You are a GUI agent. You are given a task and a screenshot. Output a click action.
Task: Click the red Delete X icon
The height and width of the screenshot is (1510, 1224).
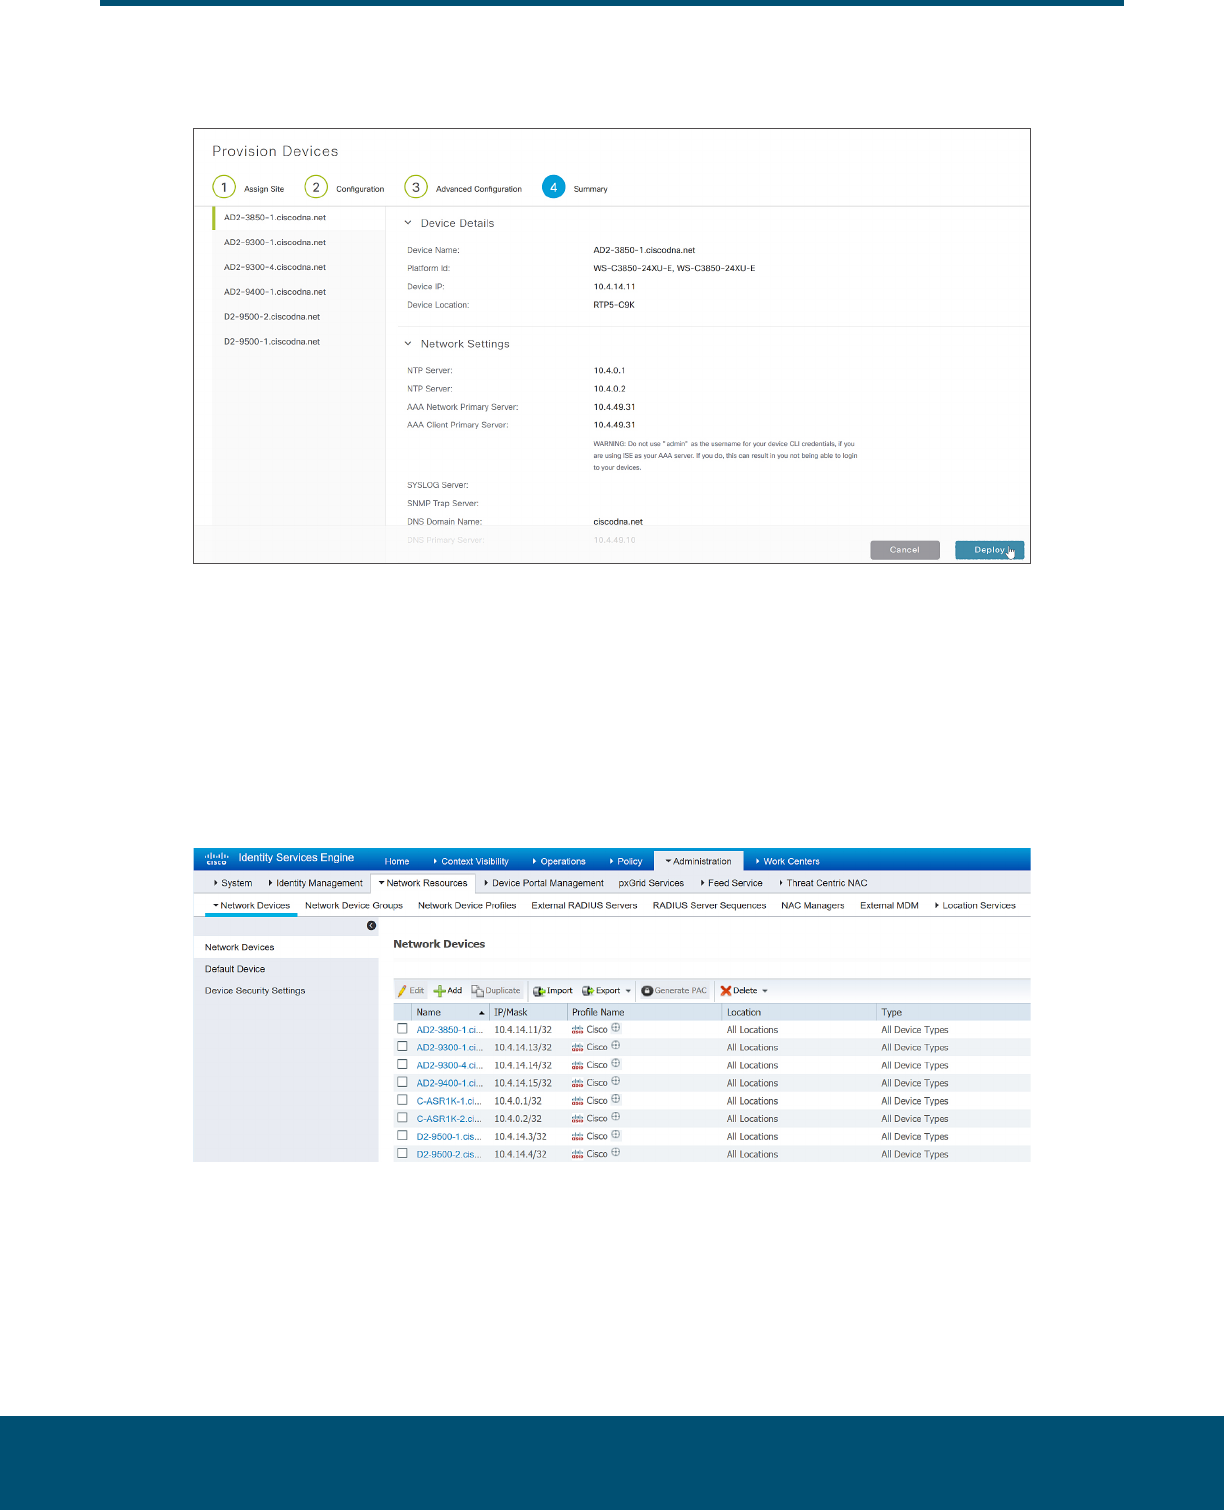pos(726,991)
